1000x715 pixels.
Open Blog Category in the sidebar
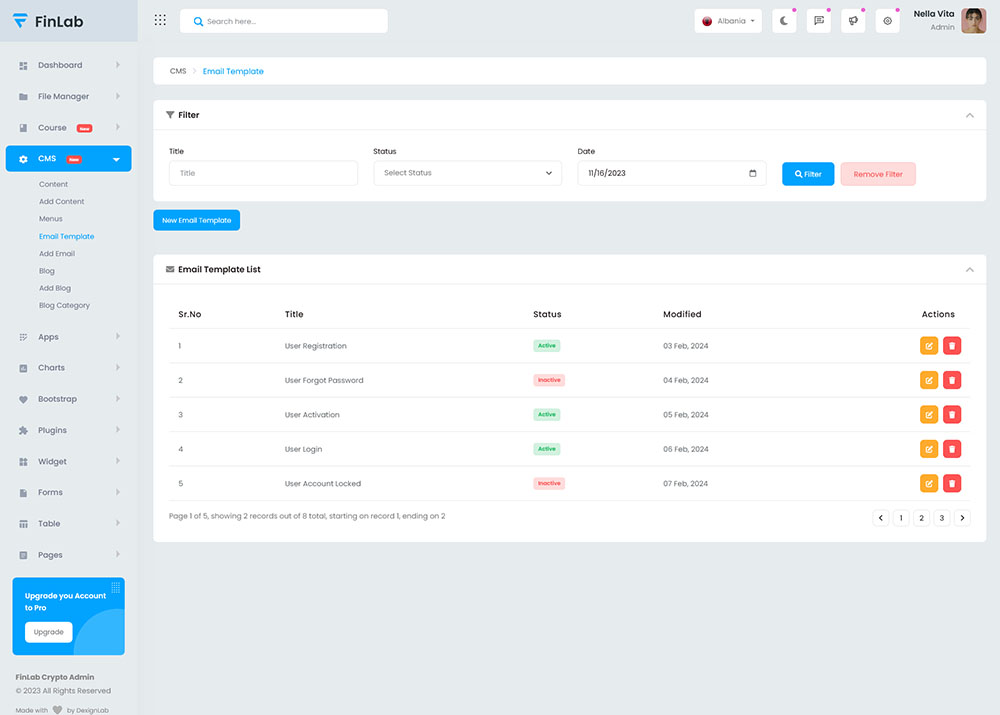(64, 305)
